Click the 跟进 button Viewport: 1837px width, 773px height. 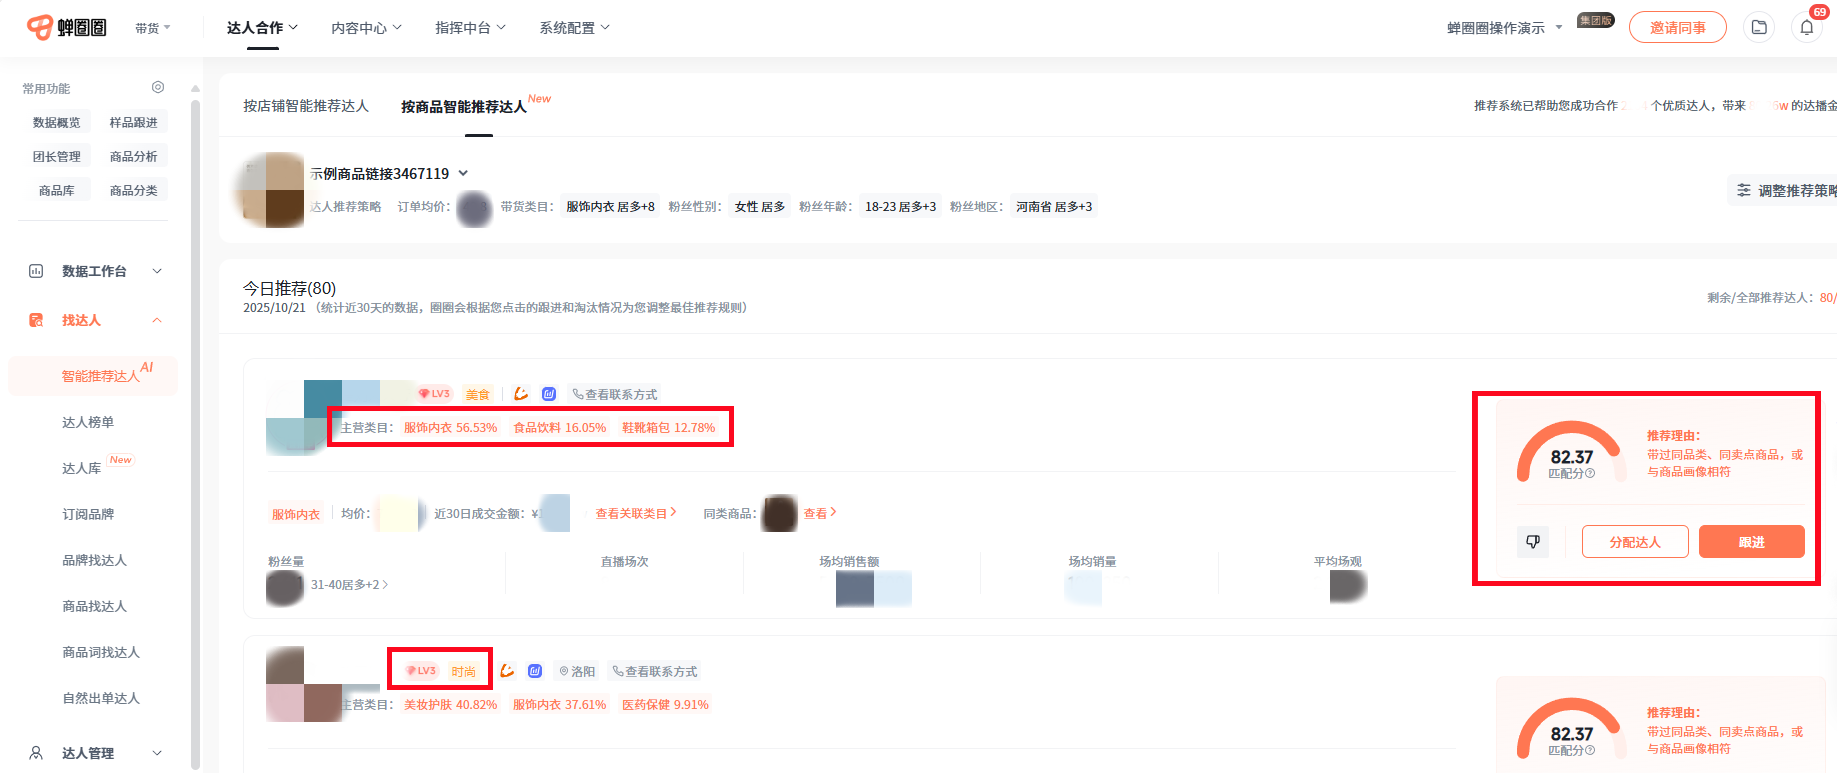1751,541
